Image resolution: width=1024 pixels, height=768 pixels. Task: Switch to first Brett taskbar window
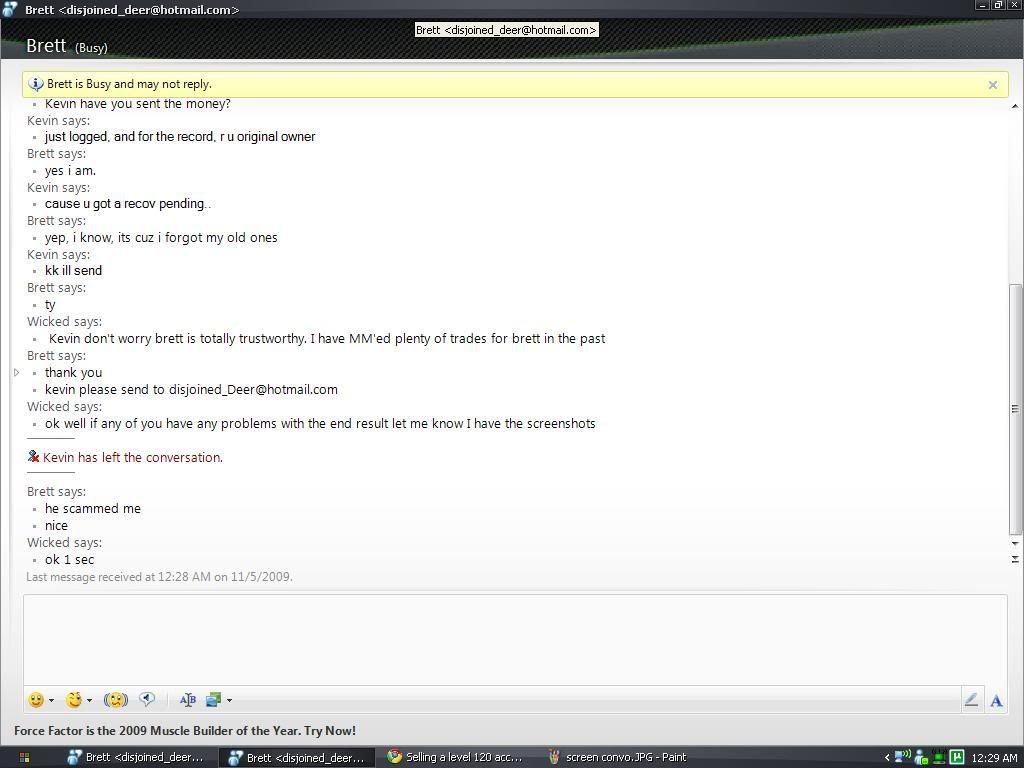point(136,758)
